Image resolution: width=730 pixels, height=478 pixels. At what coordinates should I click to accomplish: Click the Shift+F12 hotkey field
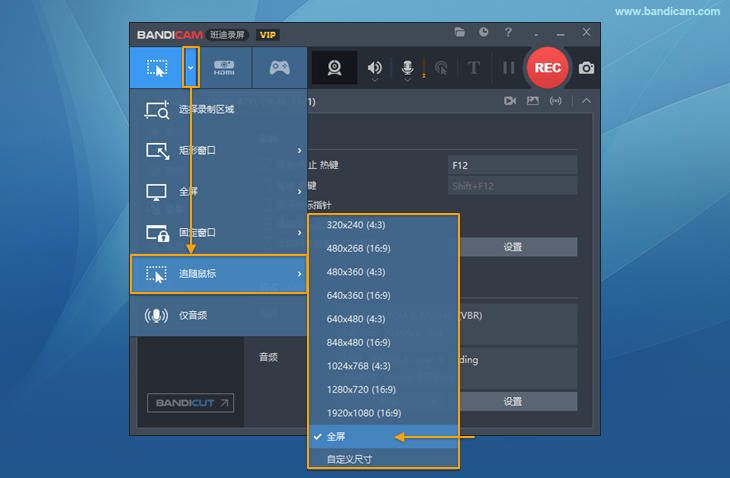click(513, 186)
